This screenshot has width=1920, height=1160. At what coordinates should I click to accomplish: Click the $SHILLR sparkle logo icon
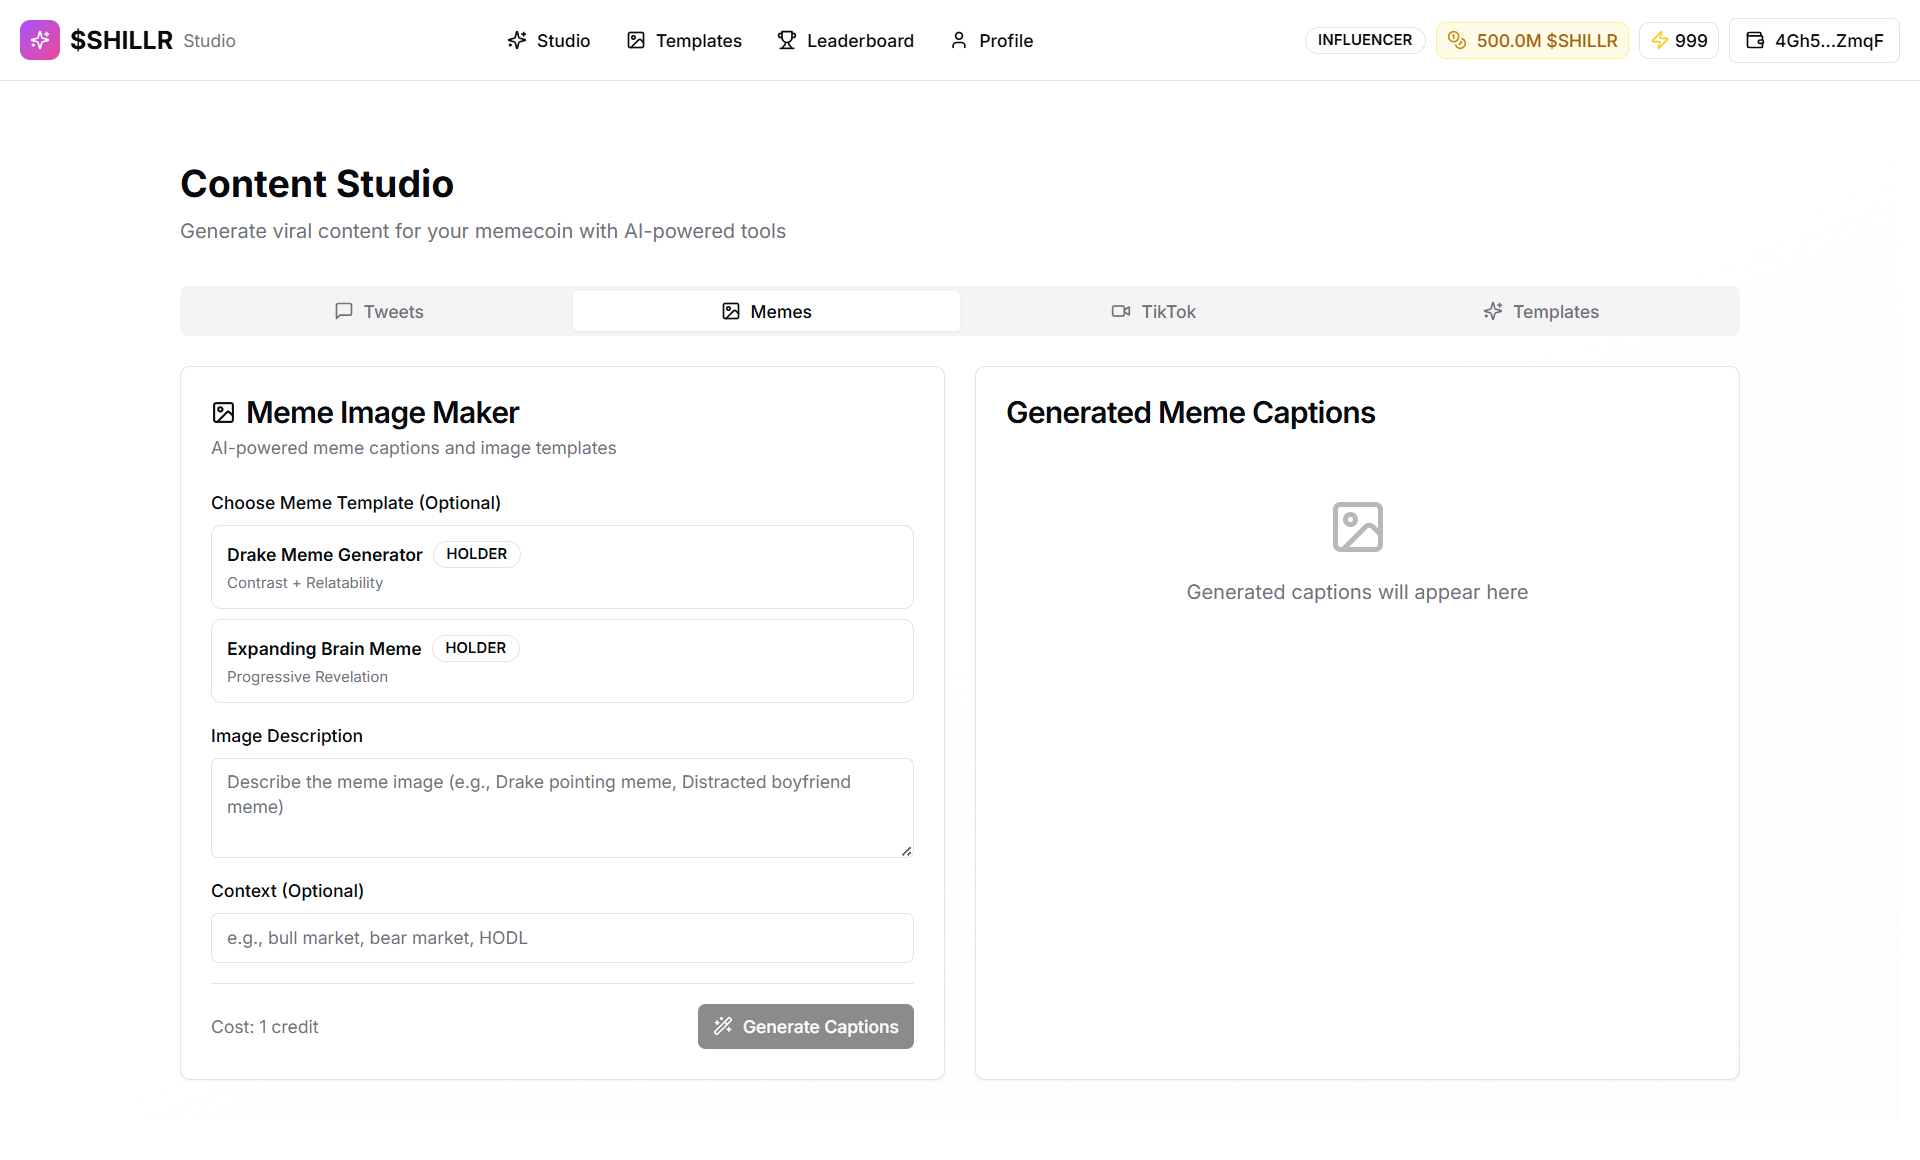(x=40, y=40)
